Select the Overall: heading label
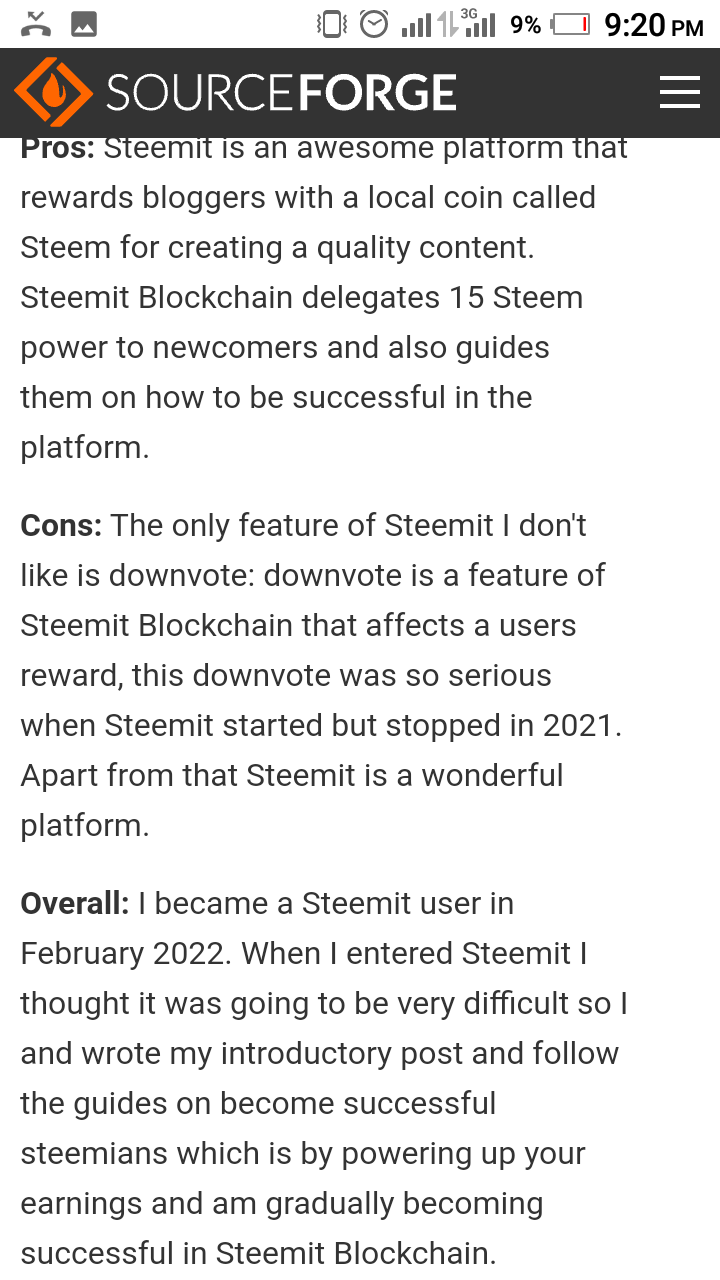Screen dimensions: 720x1280 [75, 903]
